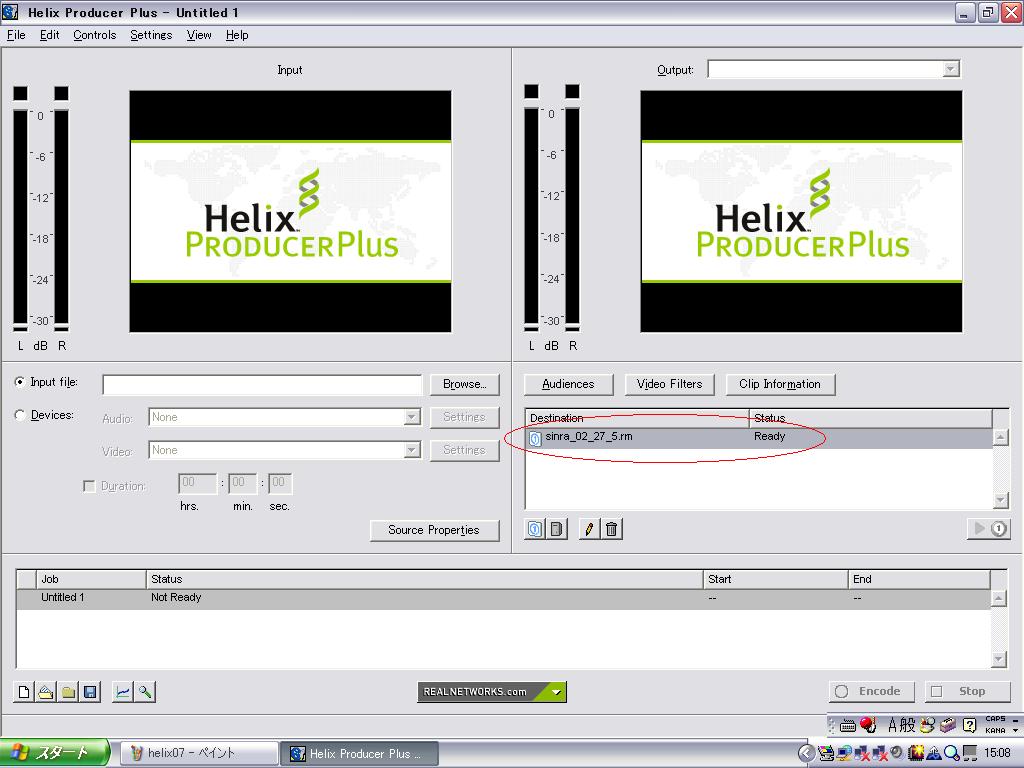1024x768 pixels.
Task: Show hidden tray icons arrow
Action: pos(806,753)
